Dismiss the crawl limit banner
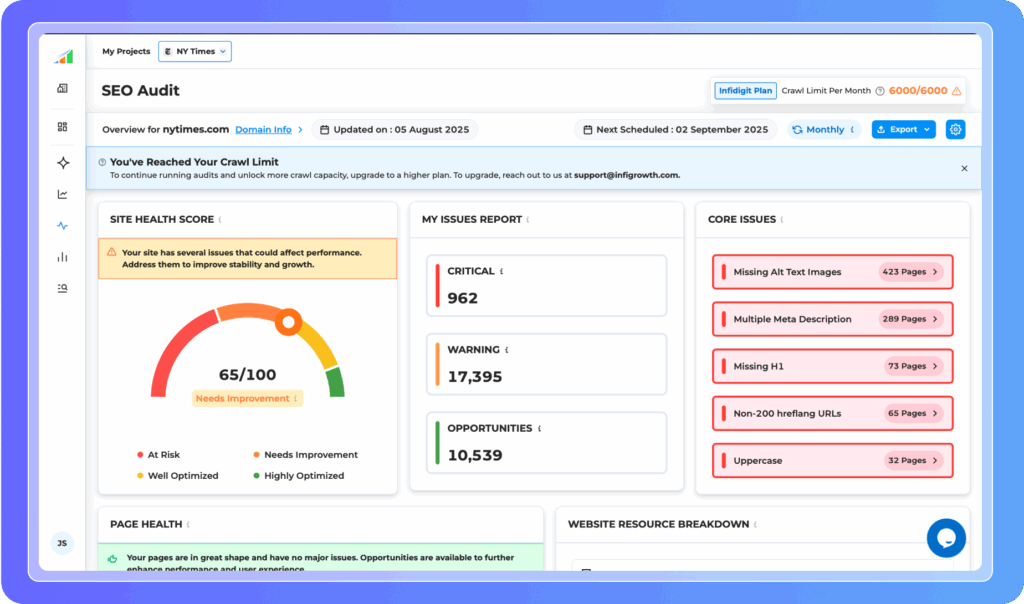The image size is (1024, 604). click(x=964, y=168)
